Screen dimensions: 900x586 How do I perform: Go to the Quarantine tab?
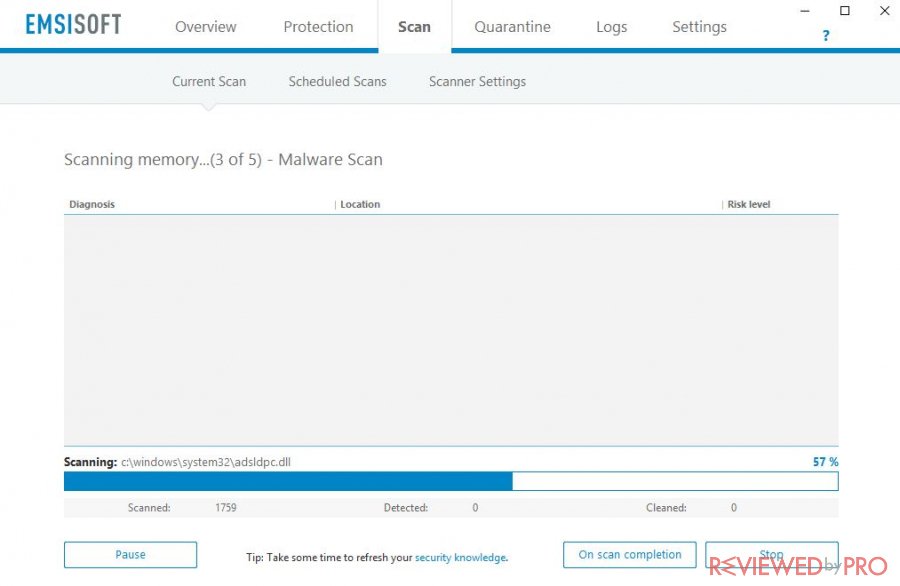click(x=512, y=27)
